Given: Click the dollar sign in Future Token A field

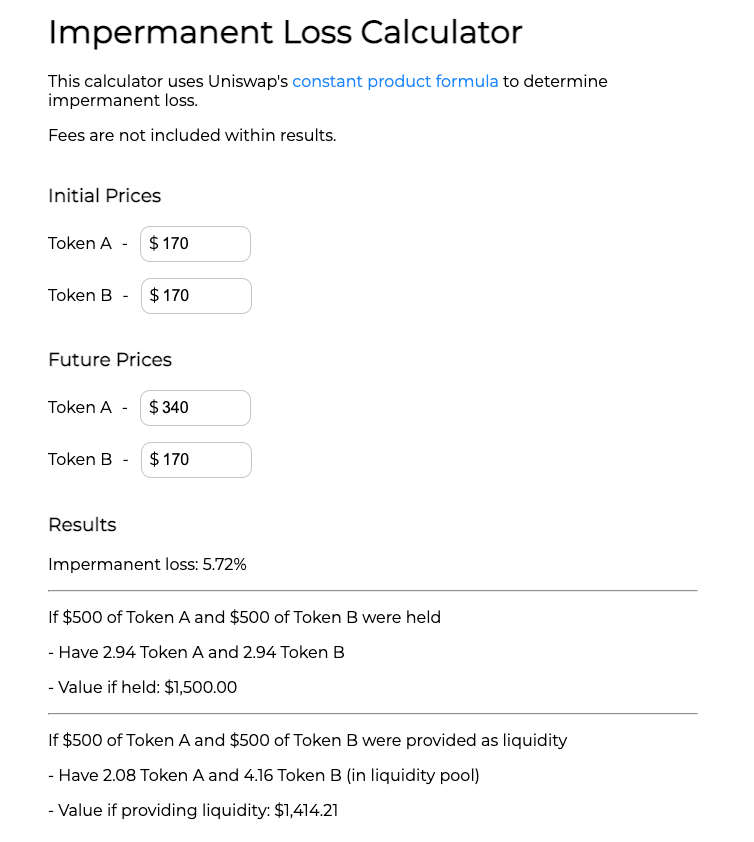Looking at the screenshot, I should point(154,408).
